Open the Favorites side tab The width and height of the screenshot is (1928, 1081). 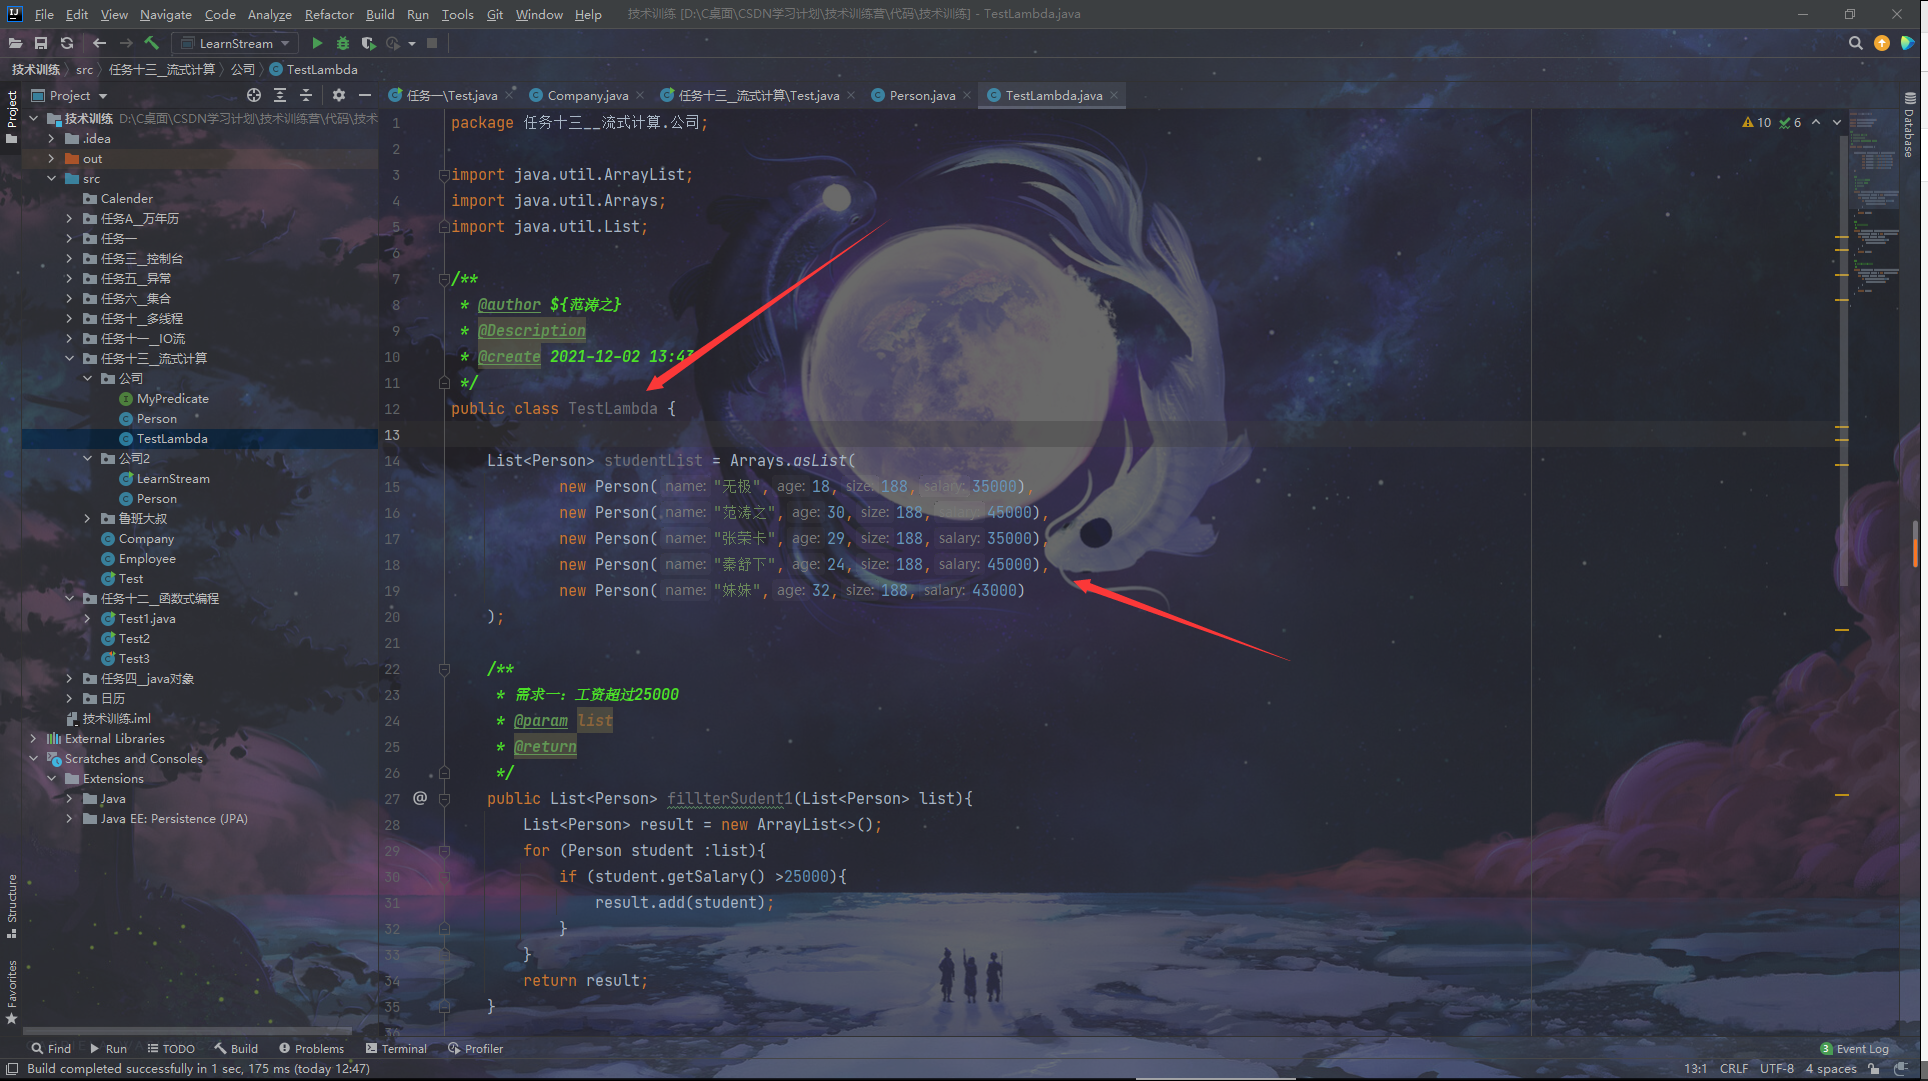11,992
